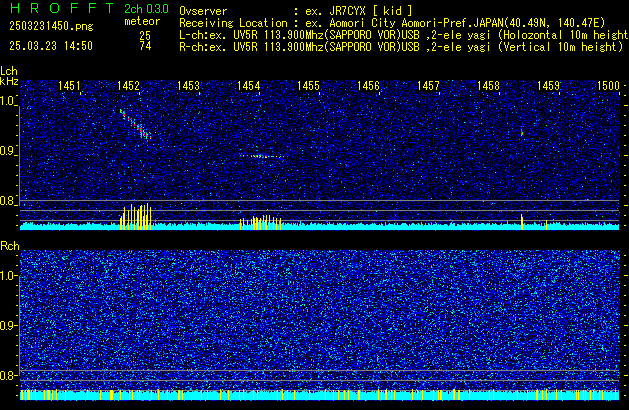The width and height of the screenshot is (629, 410).
Task: Click the tall yellow power bar after 1458
Action: pos(522,222)
